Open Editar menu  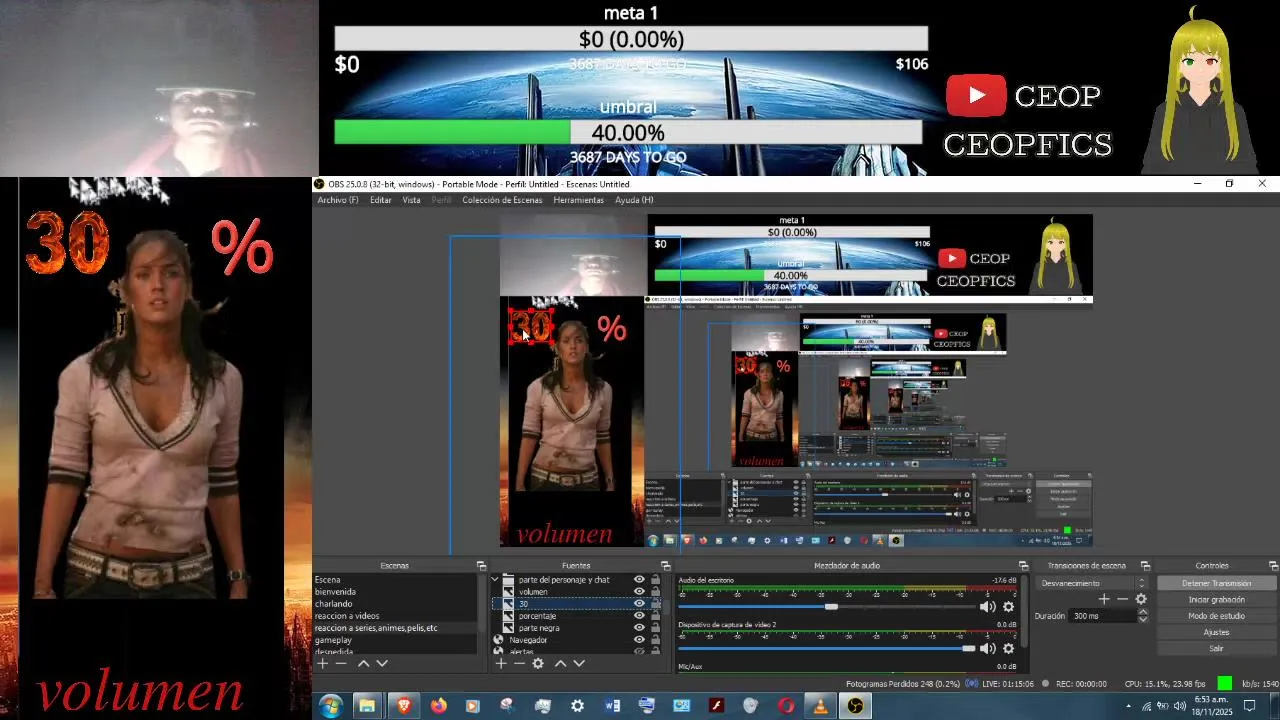point(381,200)
